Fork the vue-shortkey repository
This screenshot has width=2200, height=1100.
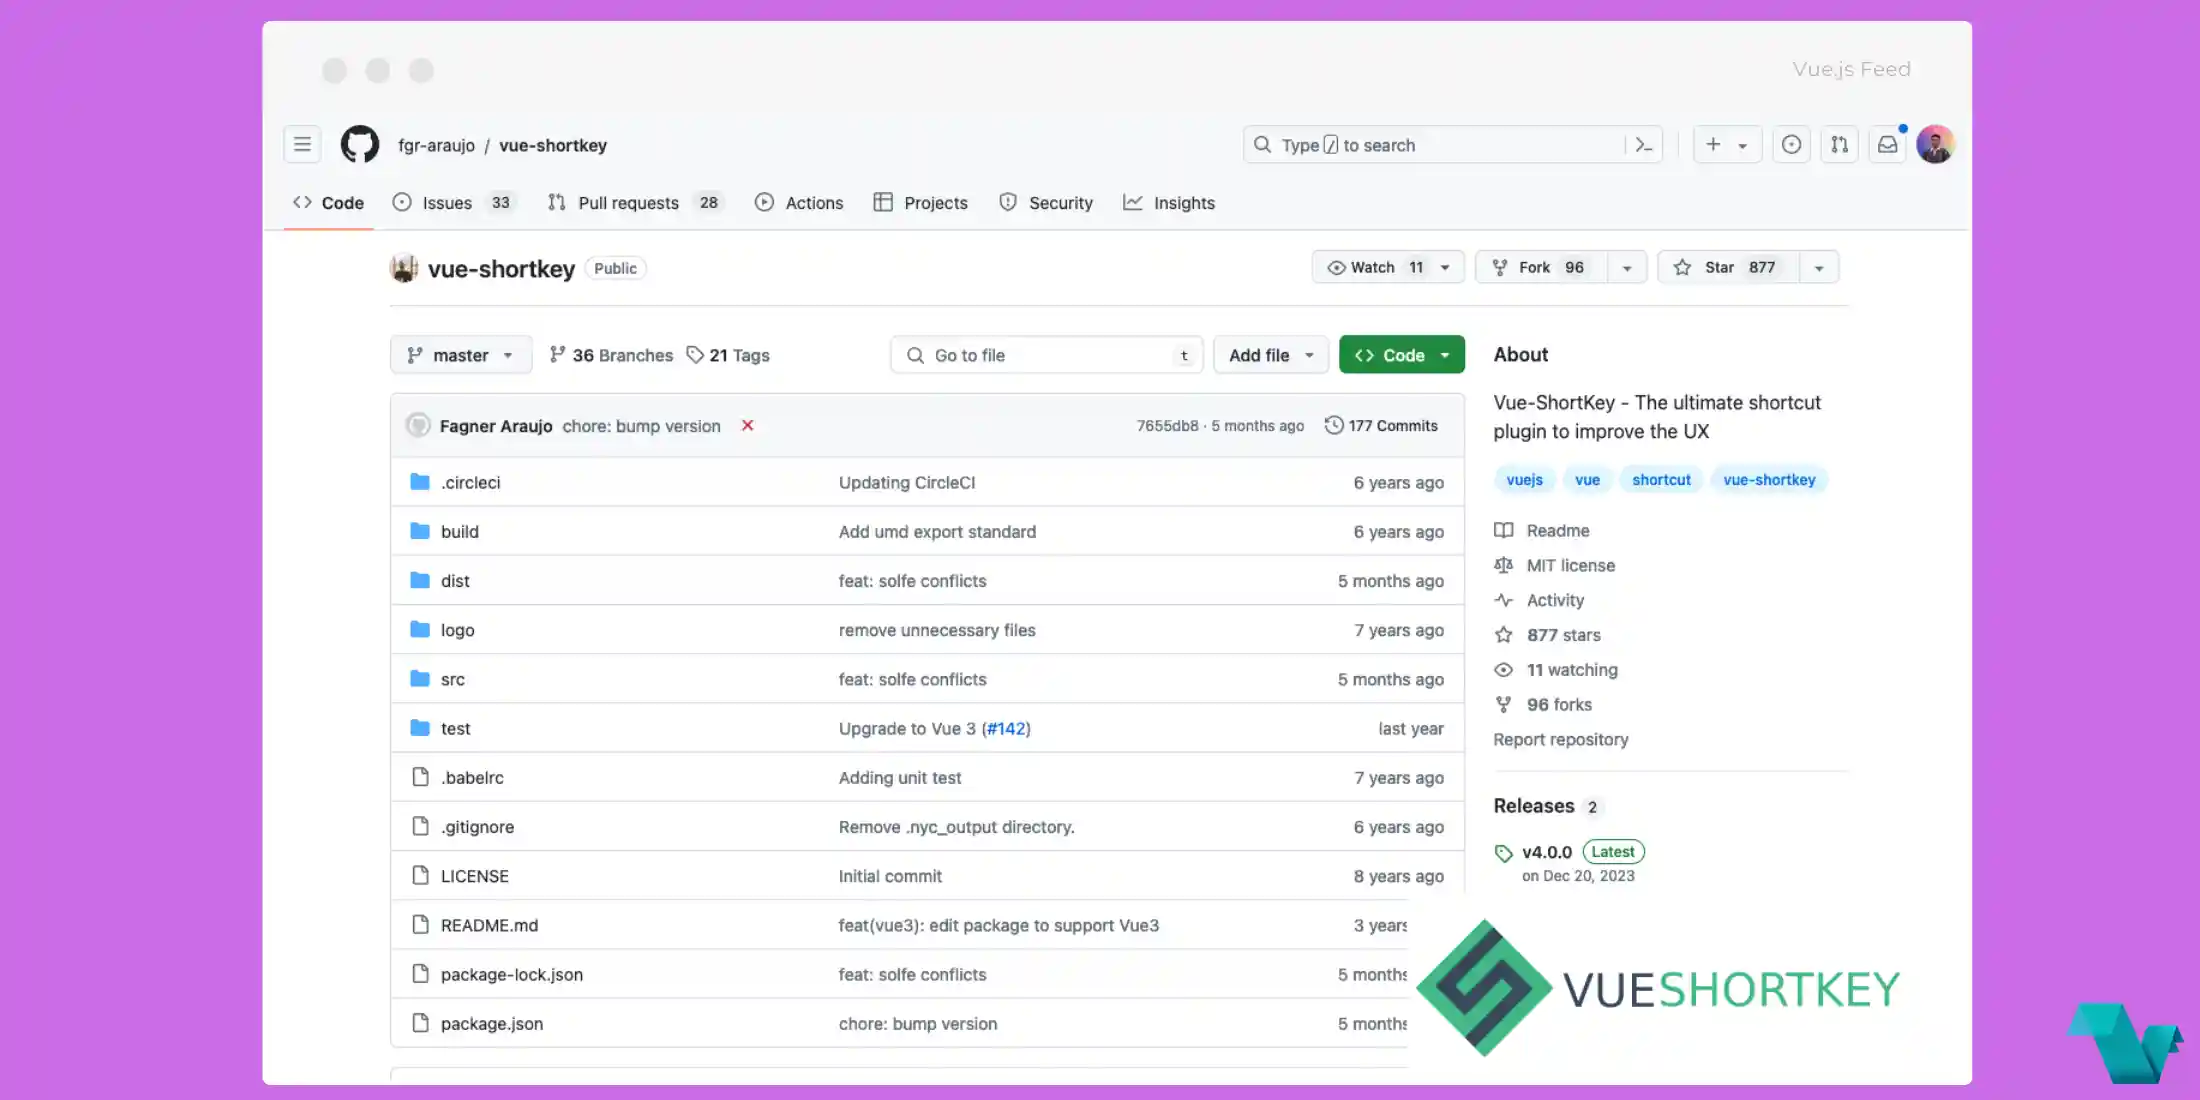pyautogui.click(x=1541, y=267)
